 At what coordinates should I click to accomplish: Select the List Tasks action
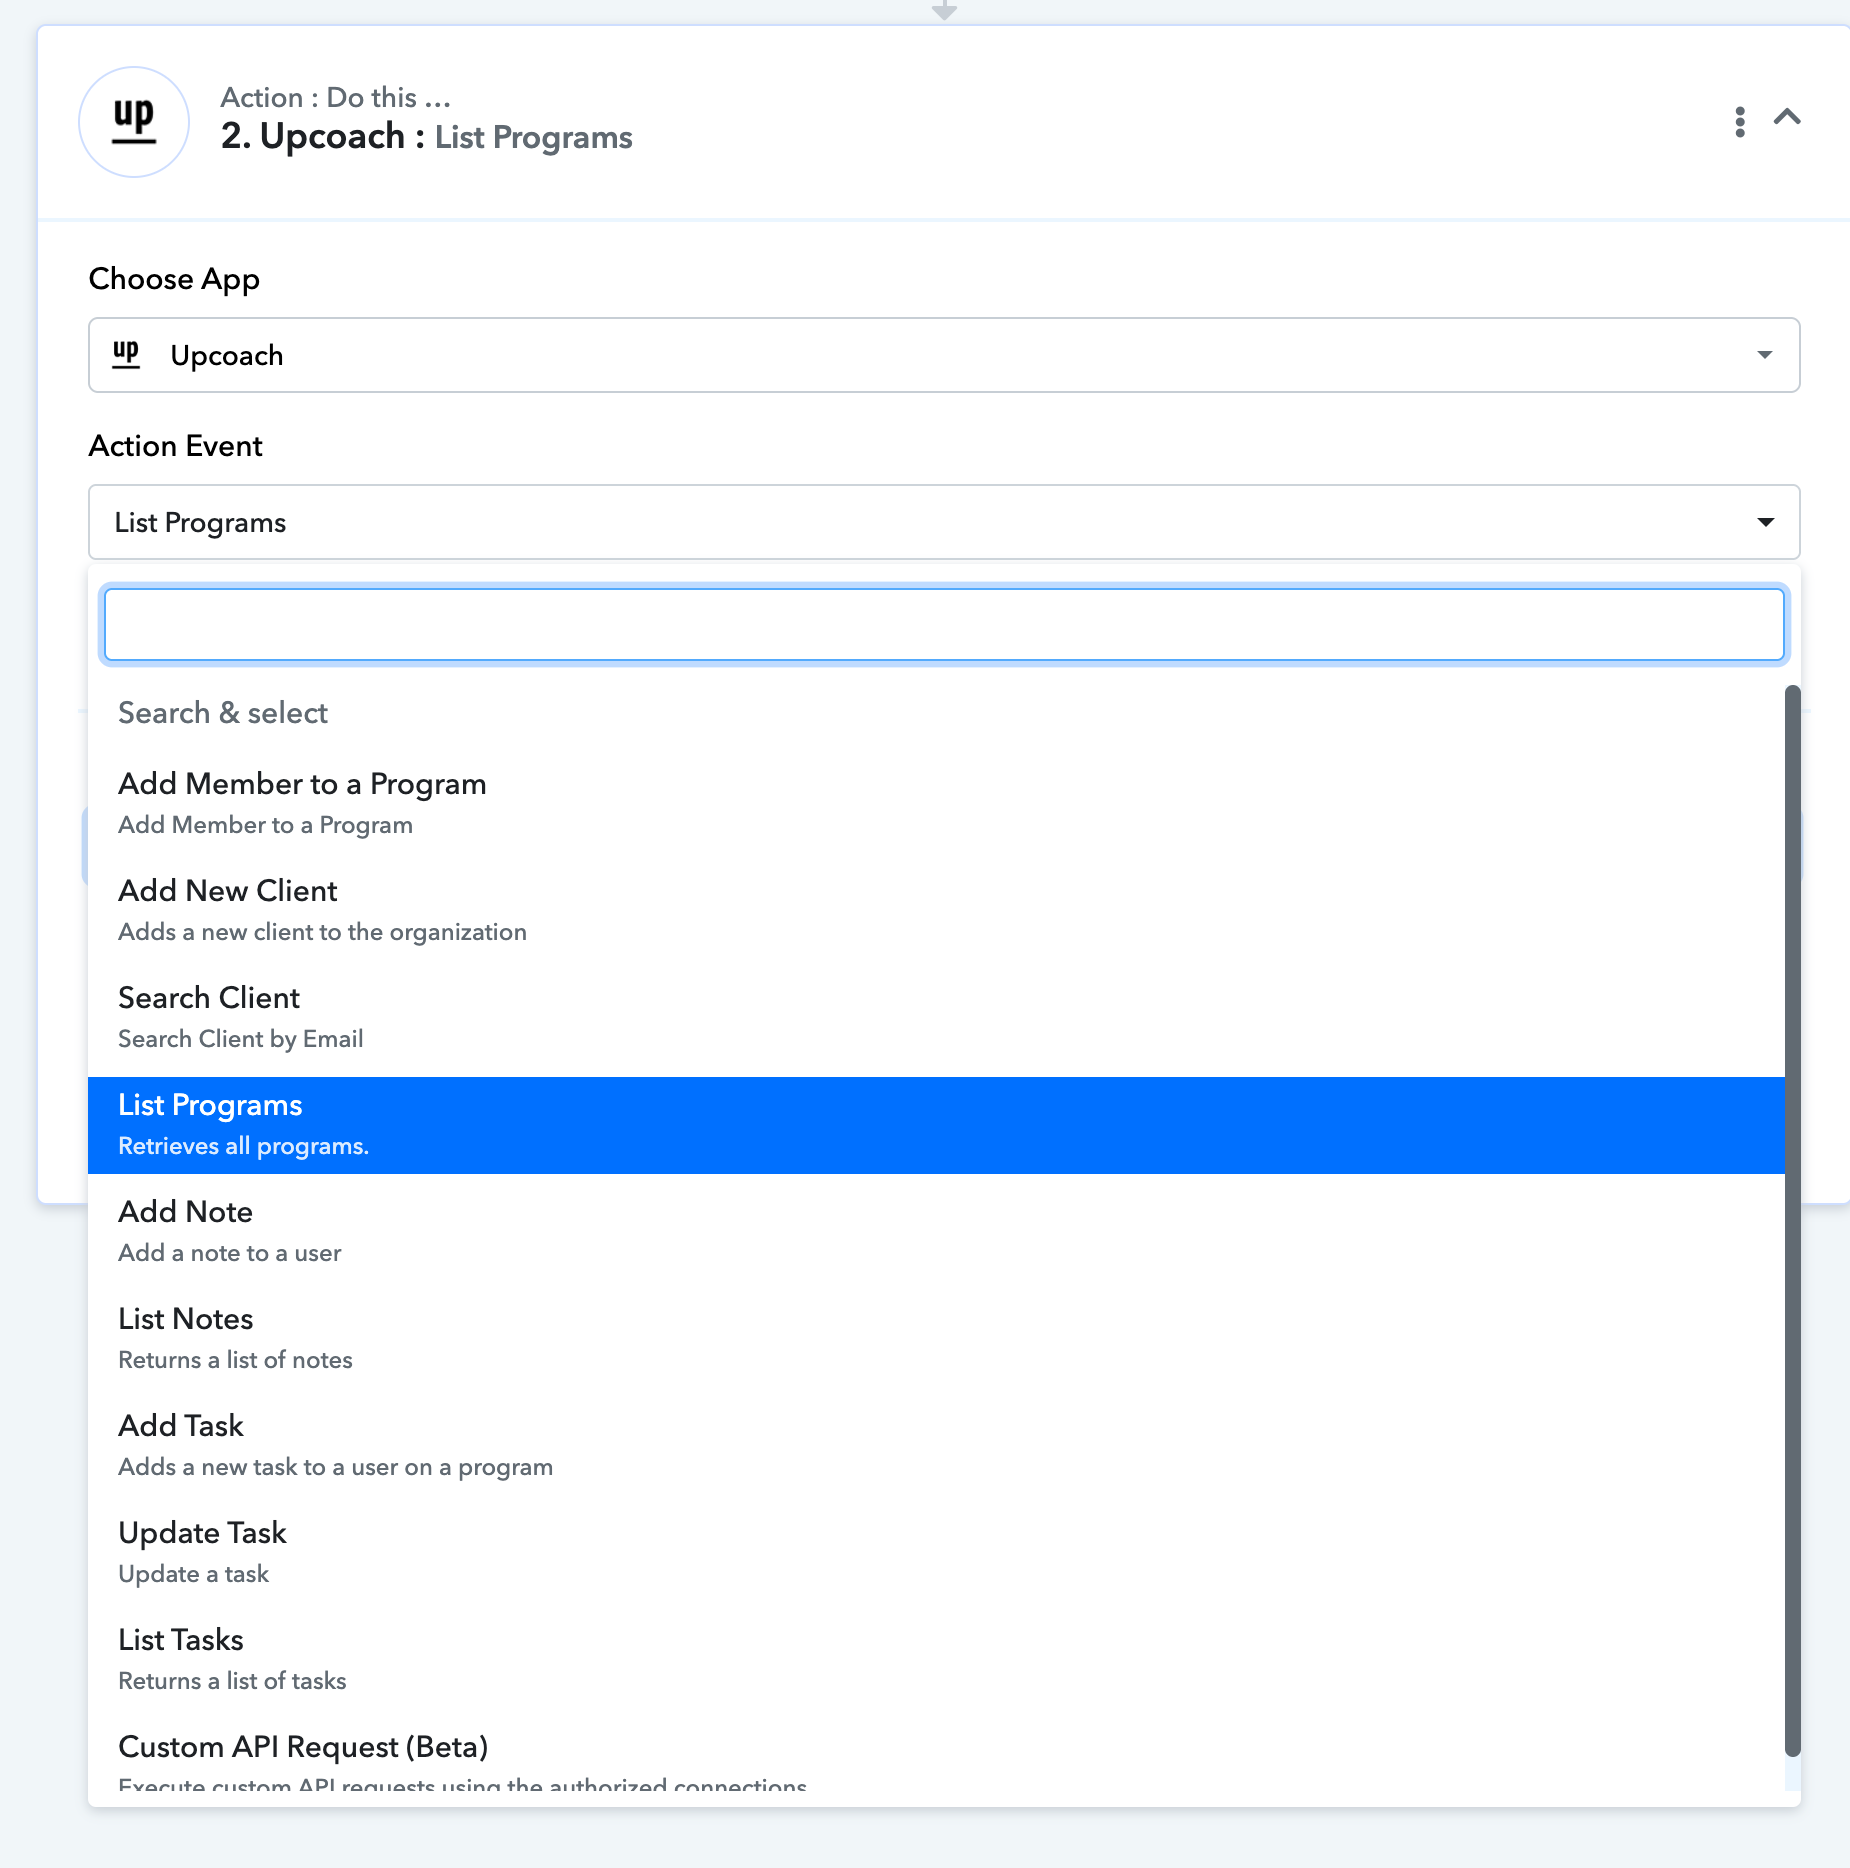(936, 1660)
